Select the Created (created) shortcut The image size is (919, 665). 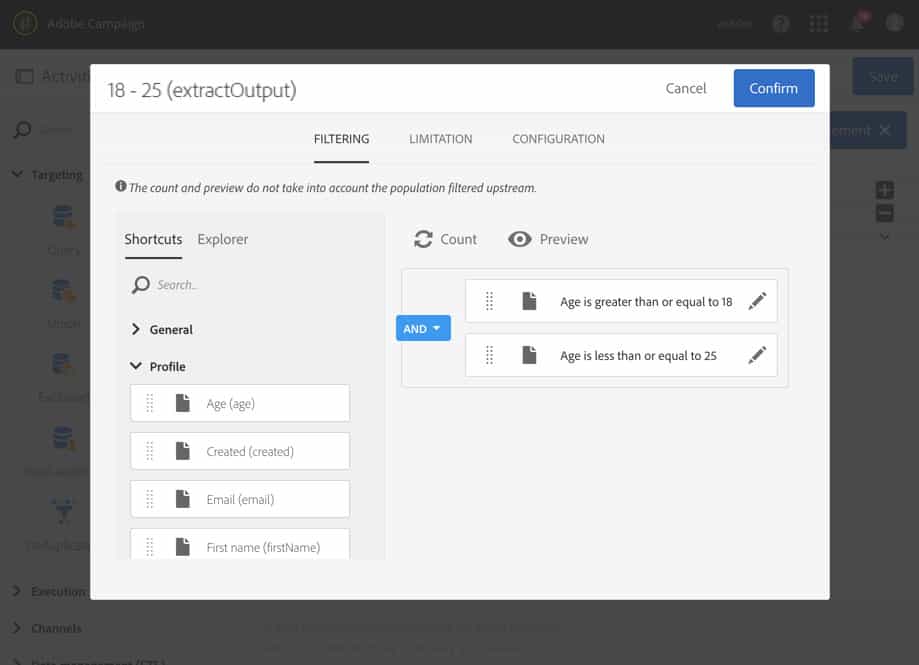coord(240,452)
